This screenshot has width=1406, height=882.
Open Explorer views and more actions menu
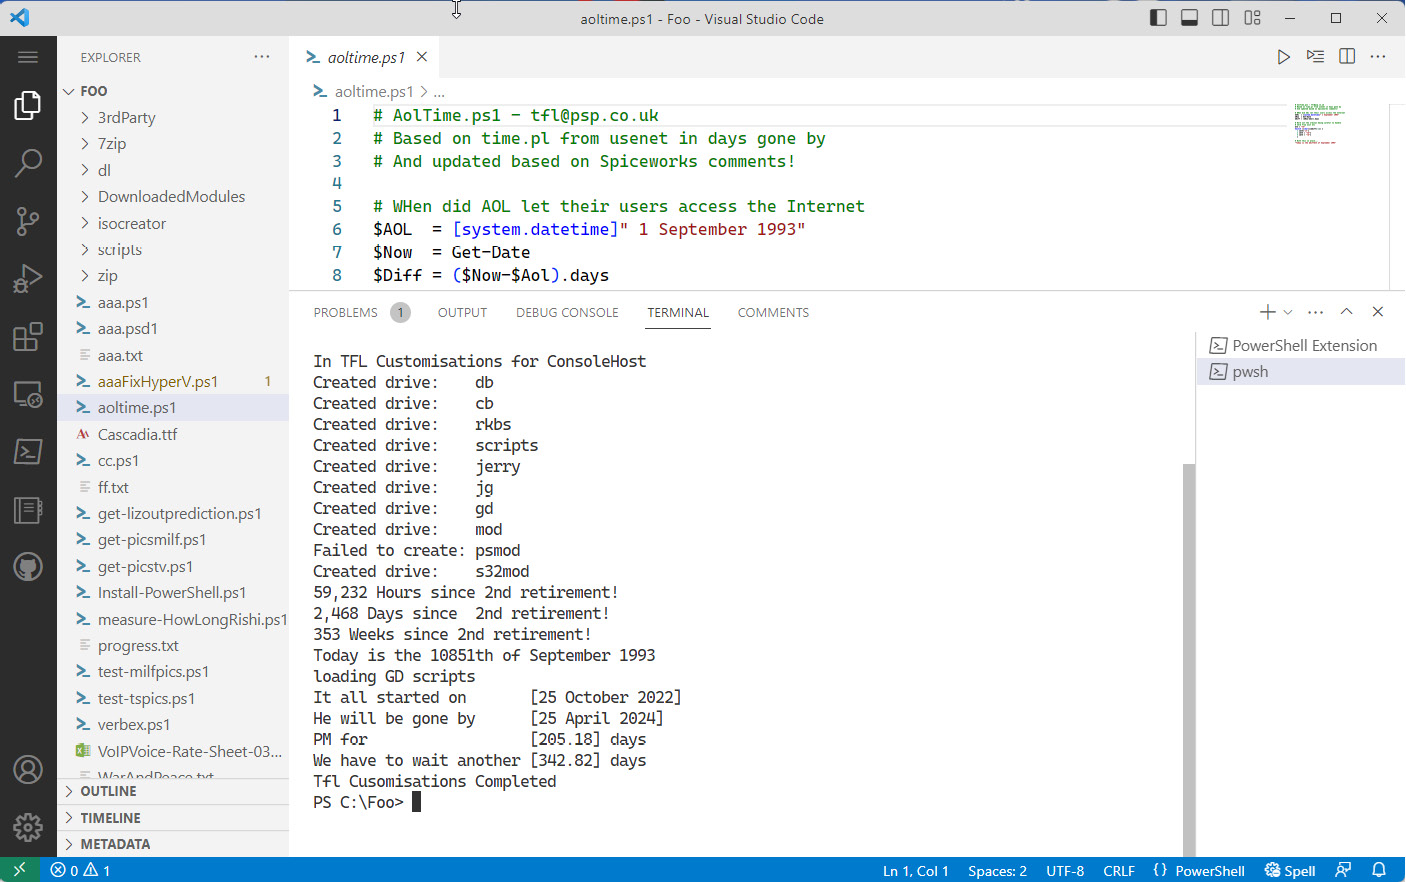pyautogui.click(x=262, y=57)
